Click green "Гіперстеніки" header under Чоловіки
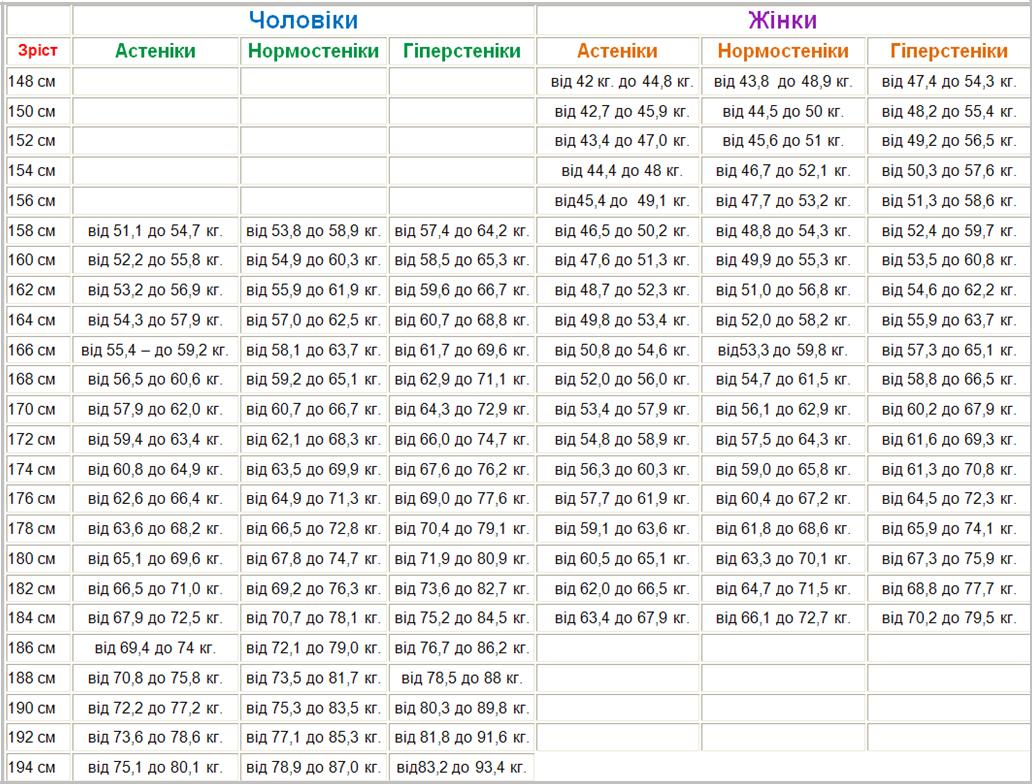1032x784 pixels. 462,51
